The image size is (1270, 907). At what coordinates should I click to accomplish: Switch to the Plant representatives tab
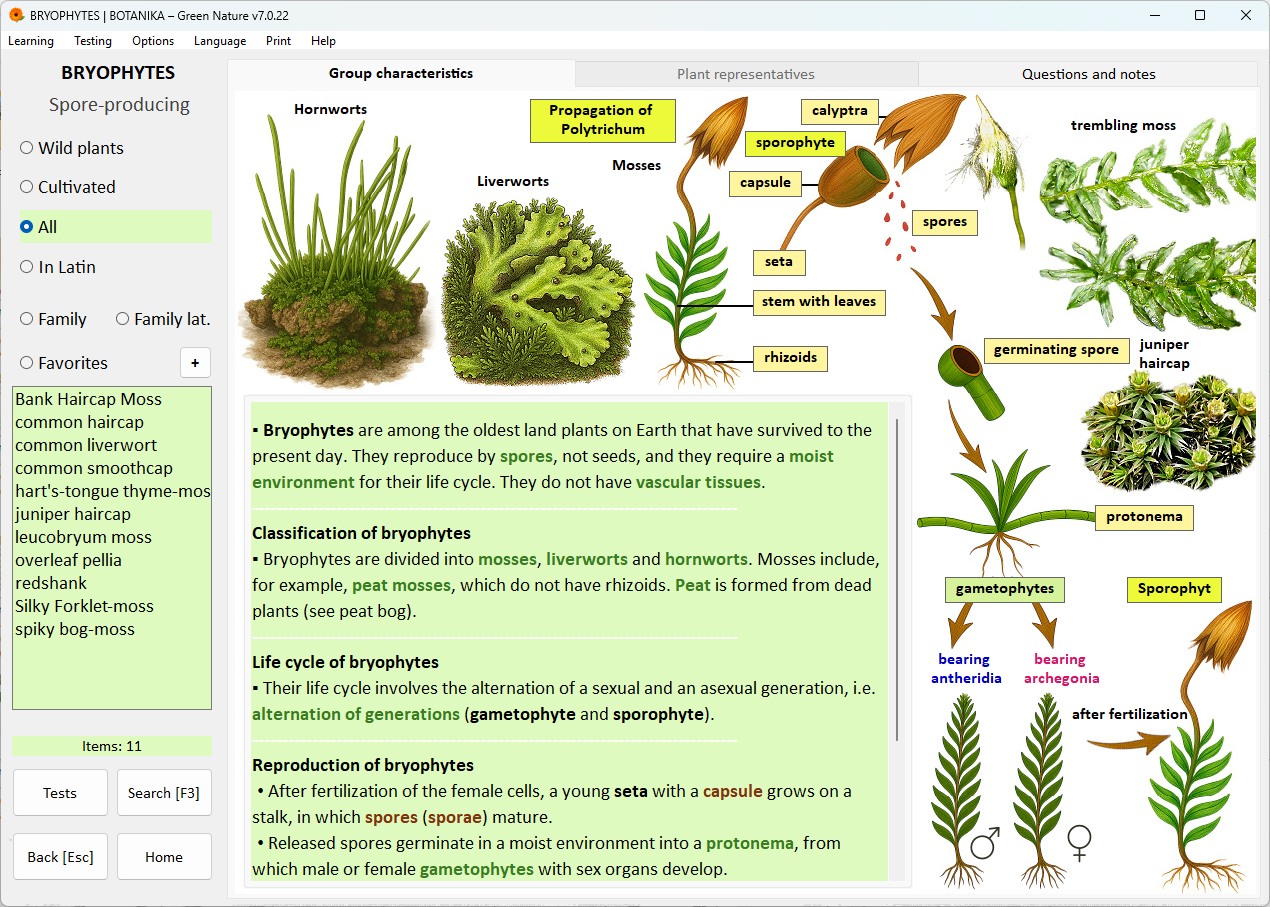(x=746, y=74)
